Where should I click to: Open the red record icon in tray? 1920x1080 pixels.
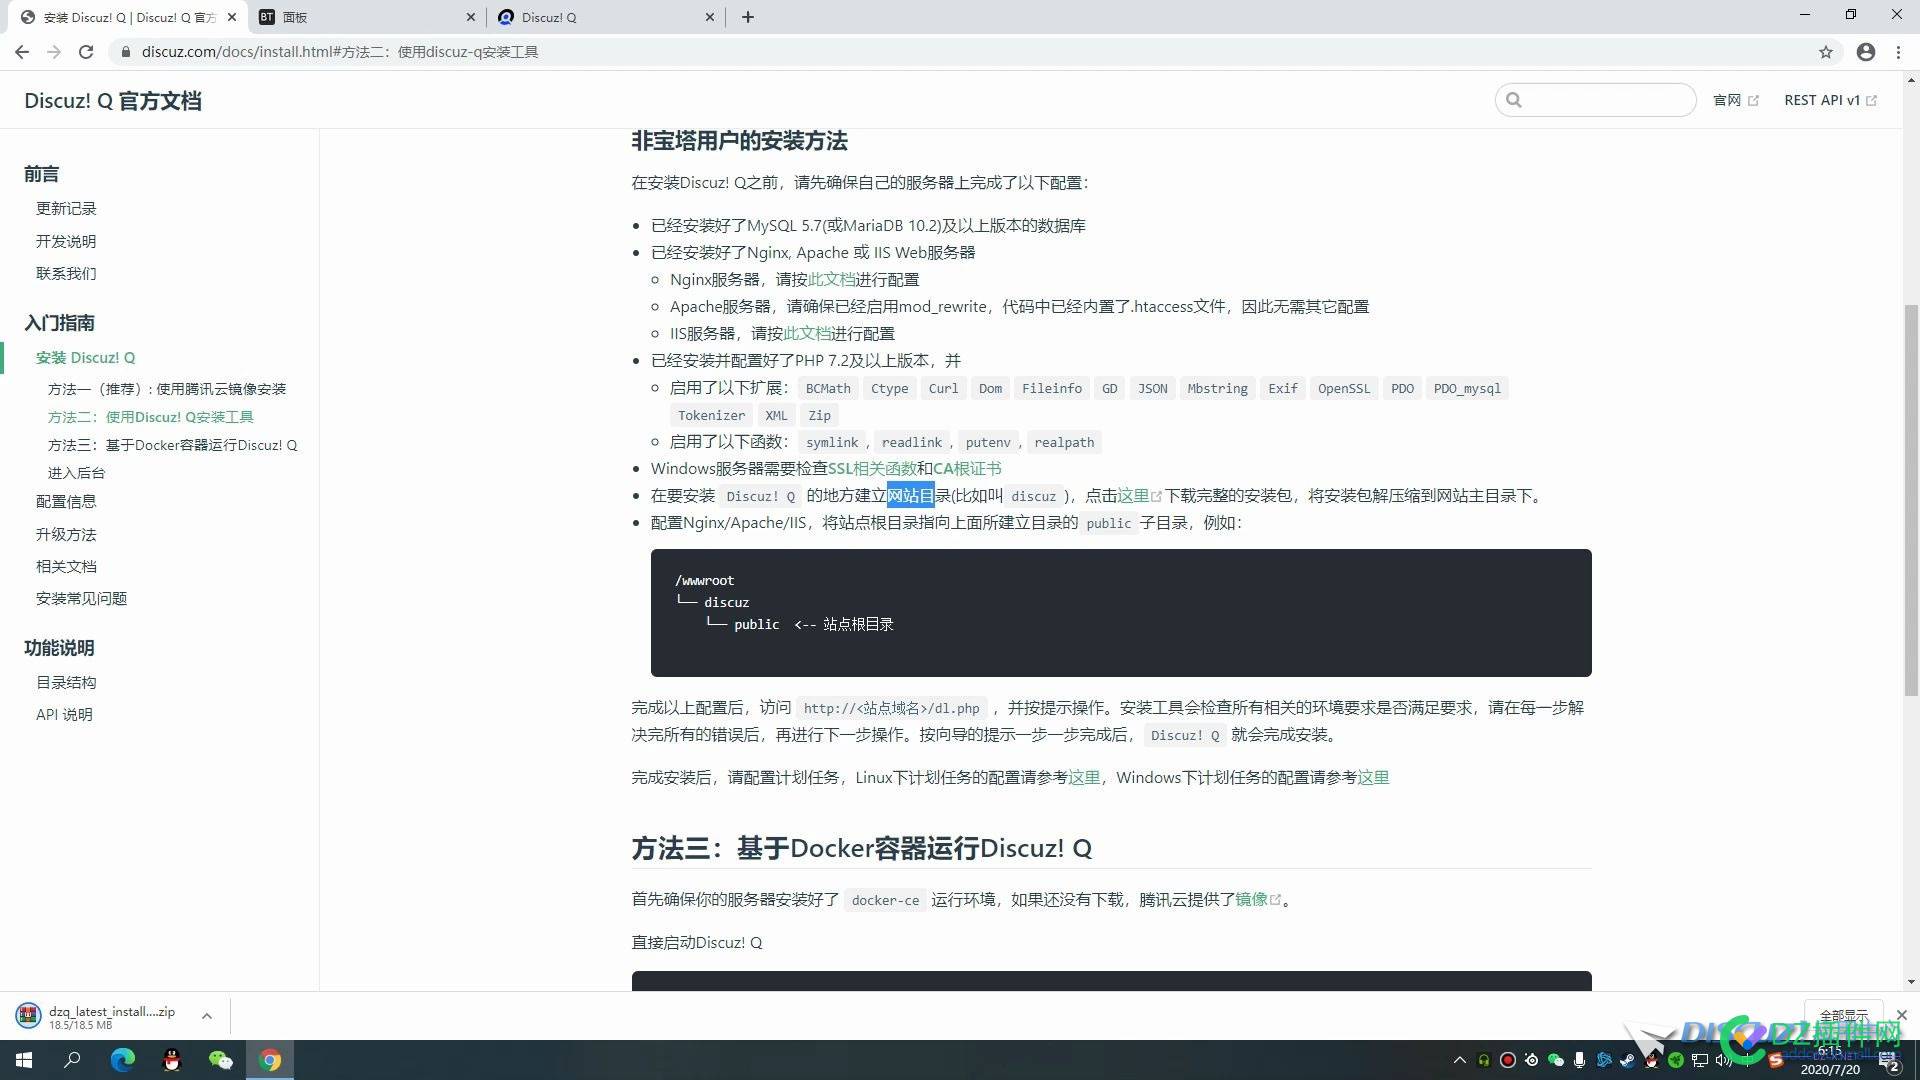[1508, 1060]
